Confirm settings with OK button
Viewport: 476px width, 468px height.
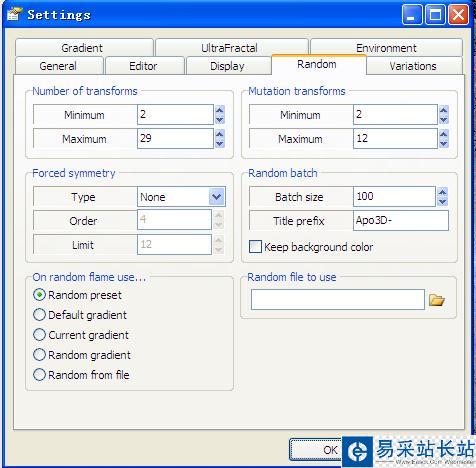pos(316,450)
